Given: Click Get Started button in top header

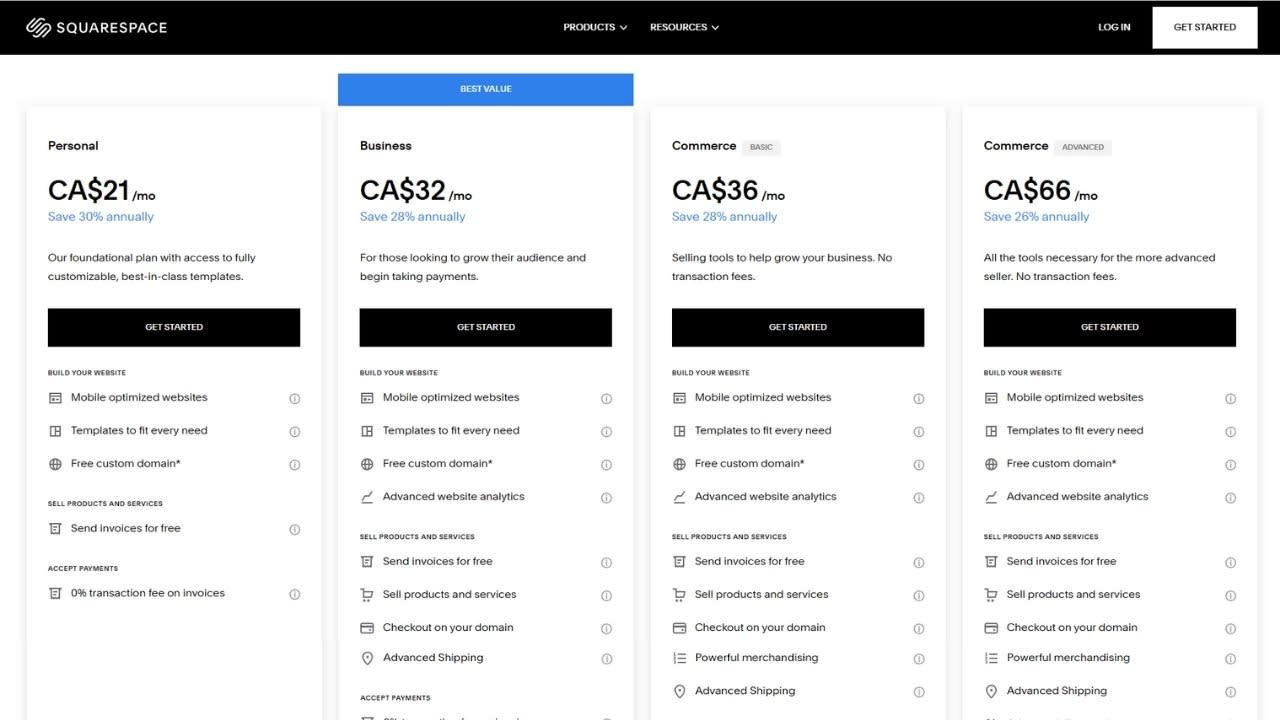Looking at the screenshot, I should (x=1204, y=27).
